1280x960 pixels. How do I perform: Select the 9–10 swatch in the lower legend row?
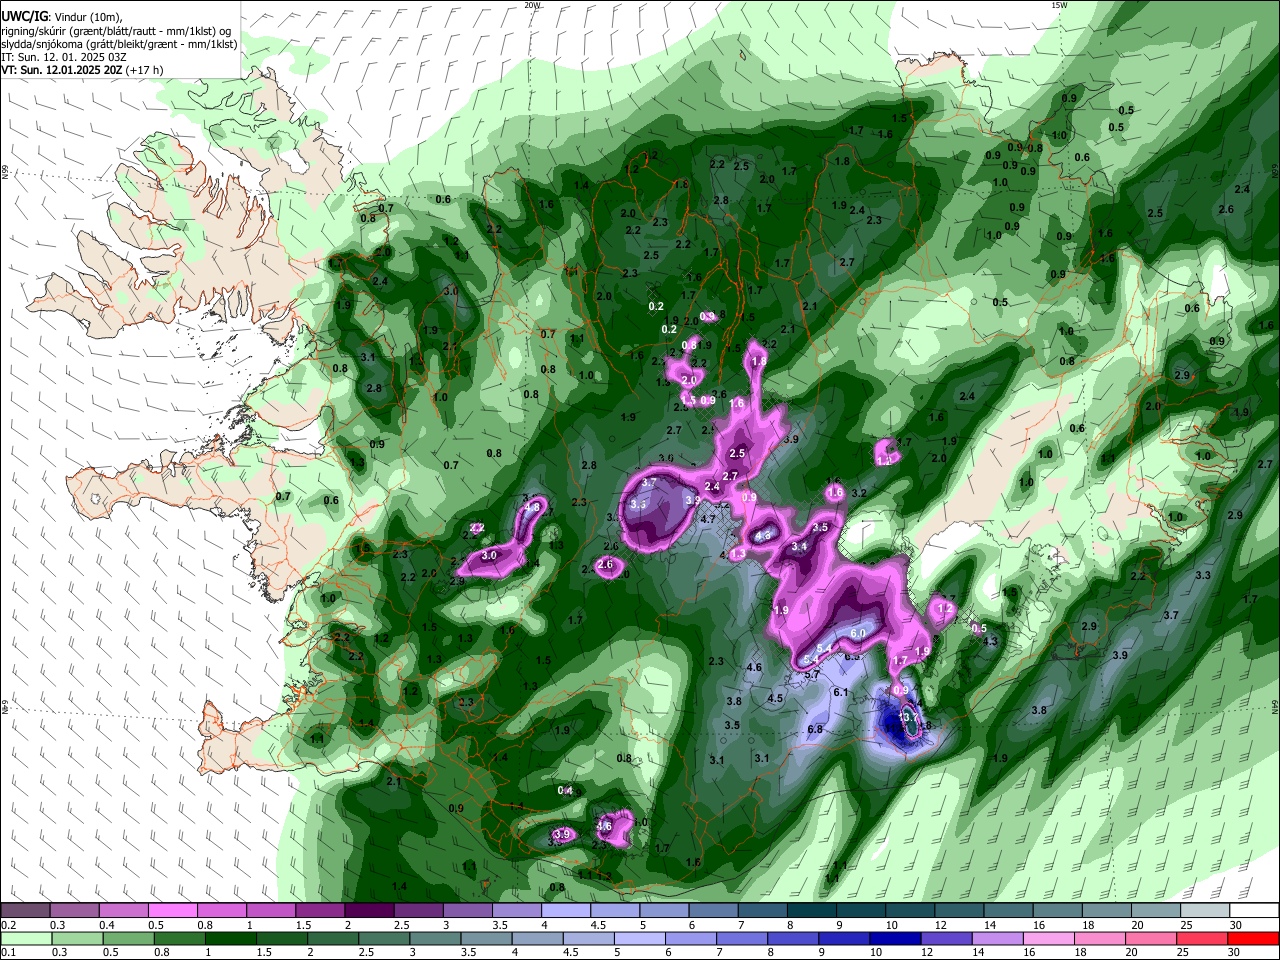pos(845,938)
